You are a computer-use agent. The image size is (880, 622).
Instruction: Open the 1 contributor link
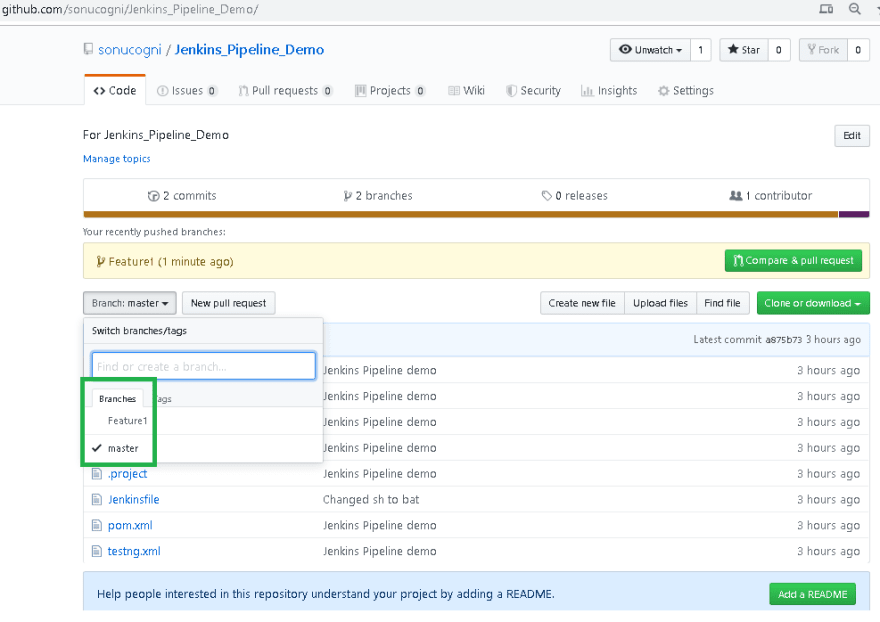pos(771,196)
